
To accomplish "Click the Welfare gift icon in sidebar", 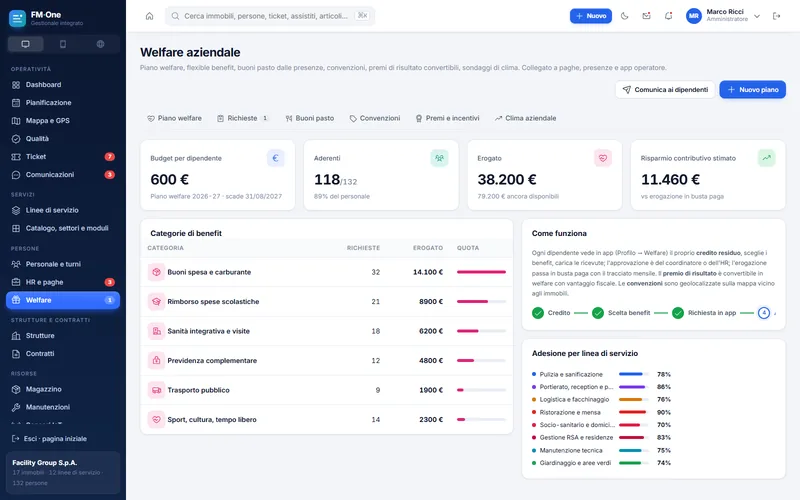I will (x=16, y=300).
